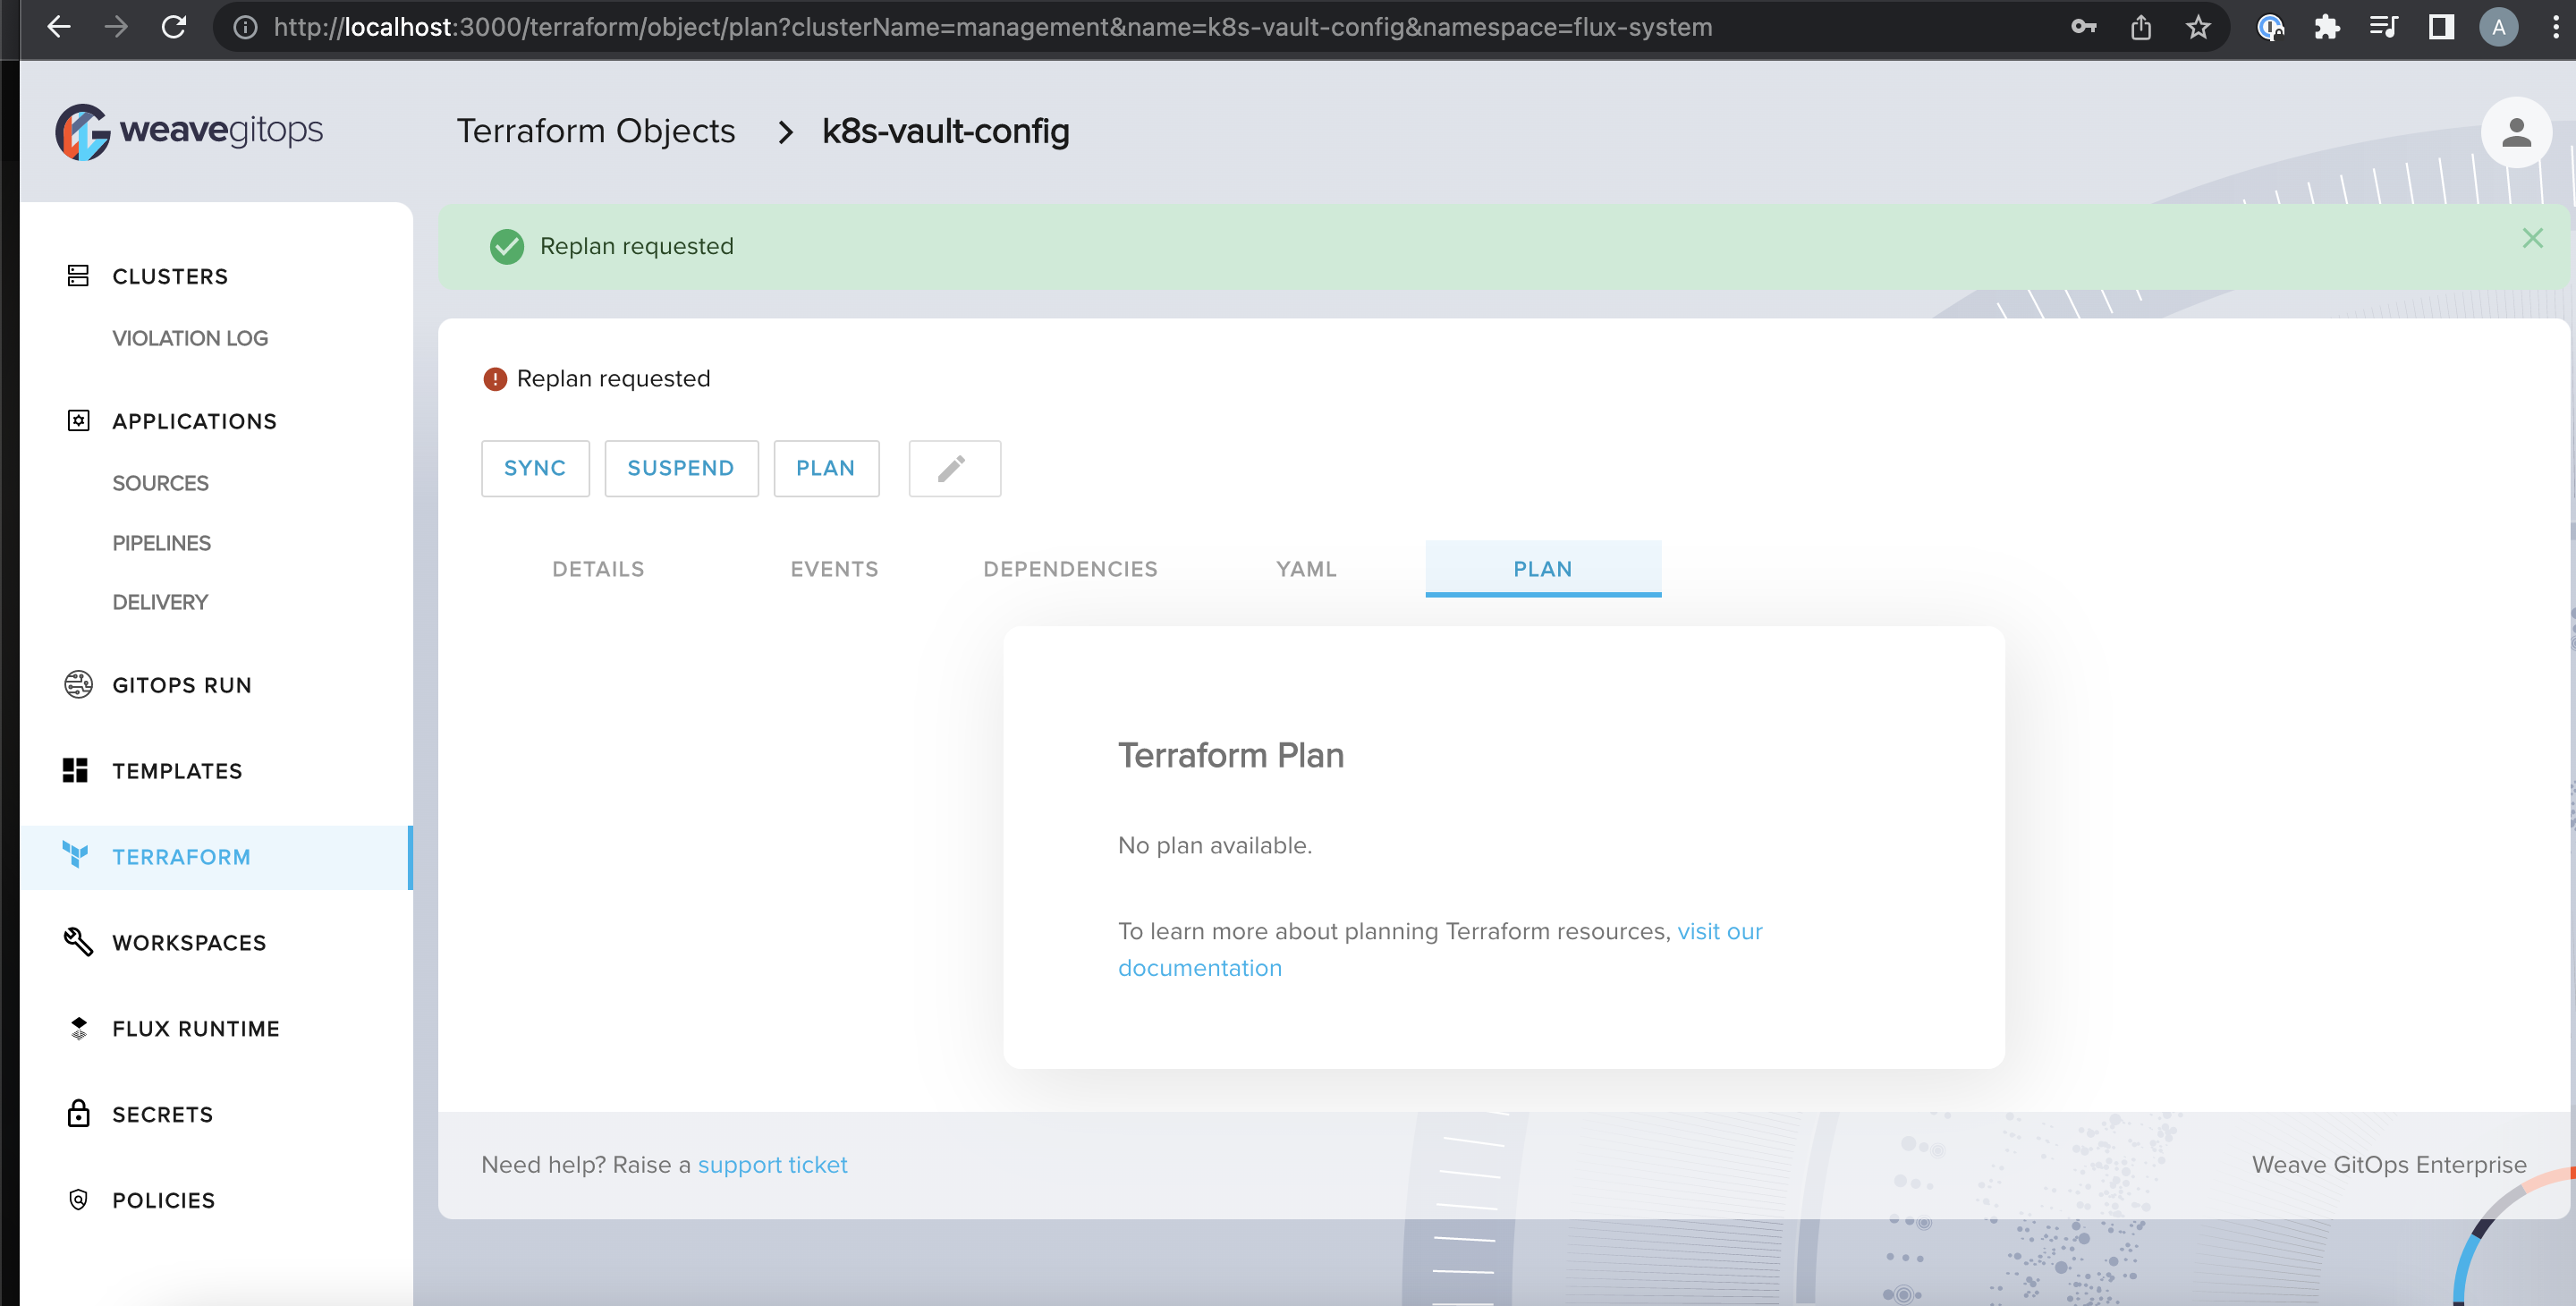Click Weave GitOps Enterprise footer text
Viewport: 2576px width, 1306px height.
pyautogui.click(x=2389, y=1165)
